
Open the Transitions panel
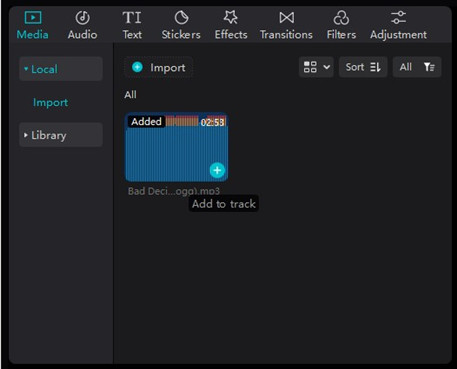(286, 26)
